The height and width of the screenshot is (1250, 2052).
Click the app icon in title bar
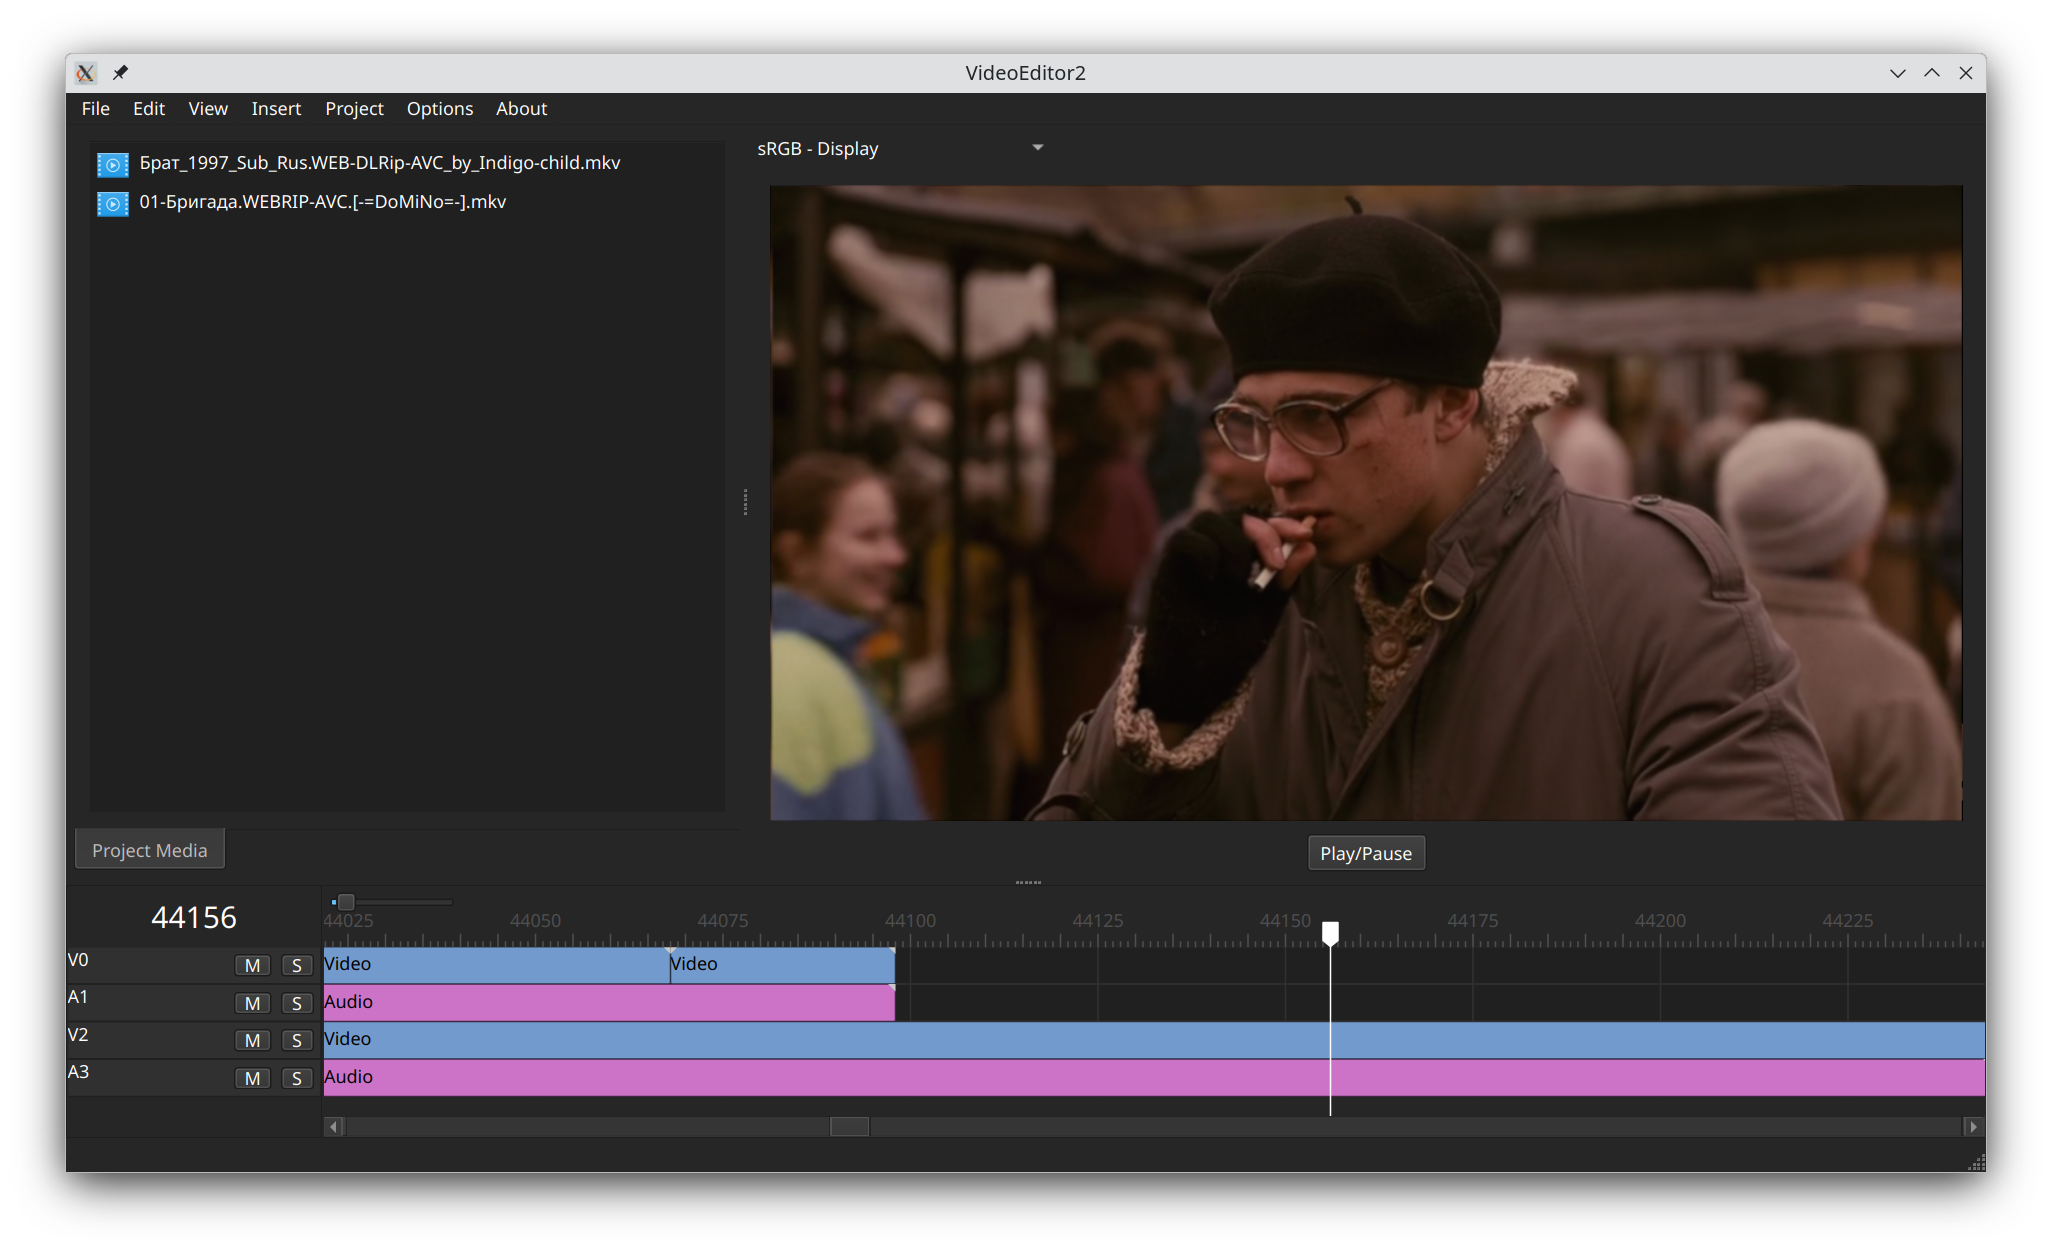[x=86, y=73]
